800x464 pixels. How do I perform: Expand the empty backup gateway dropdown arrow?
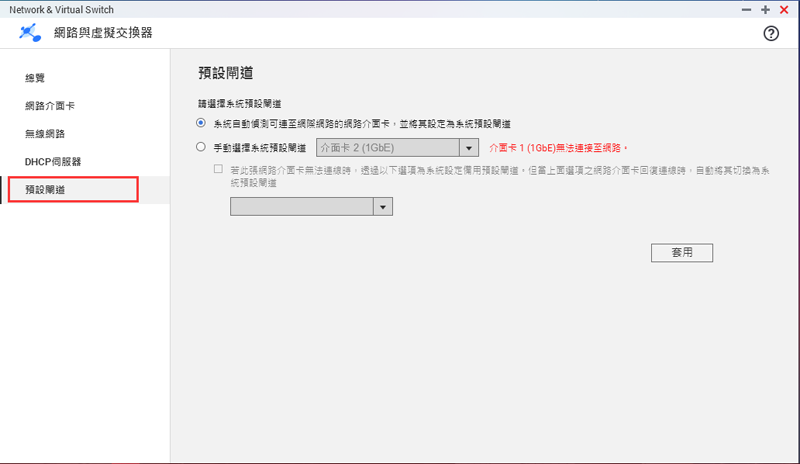pos(382,206)
